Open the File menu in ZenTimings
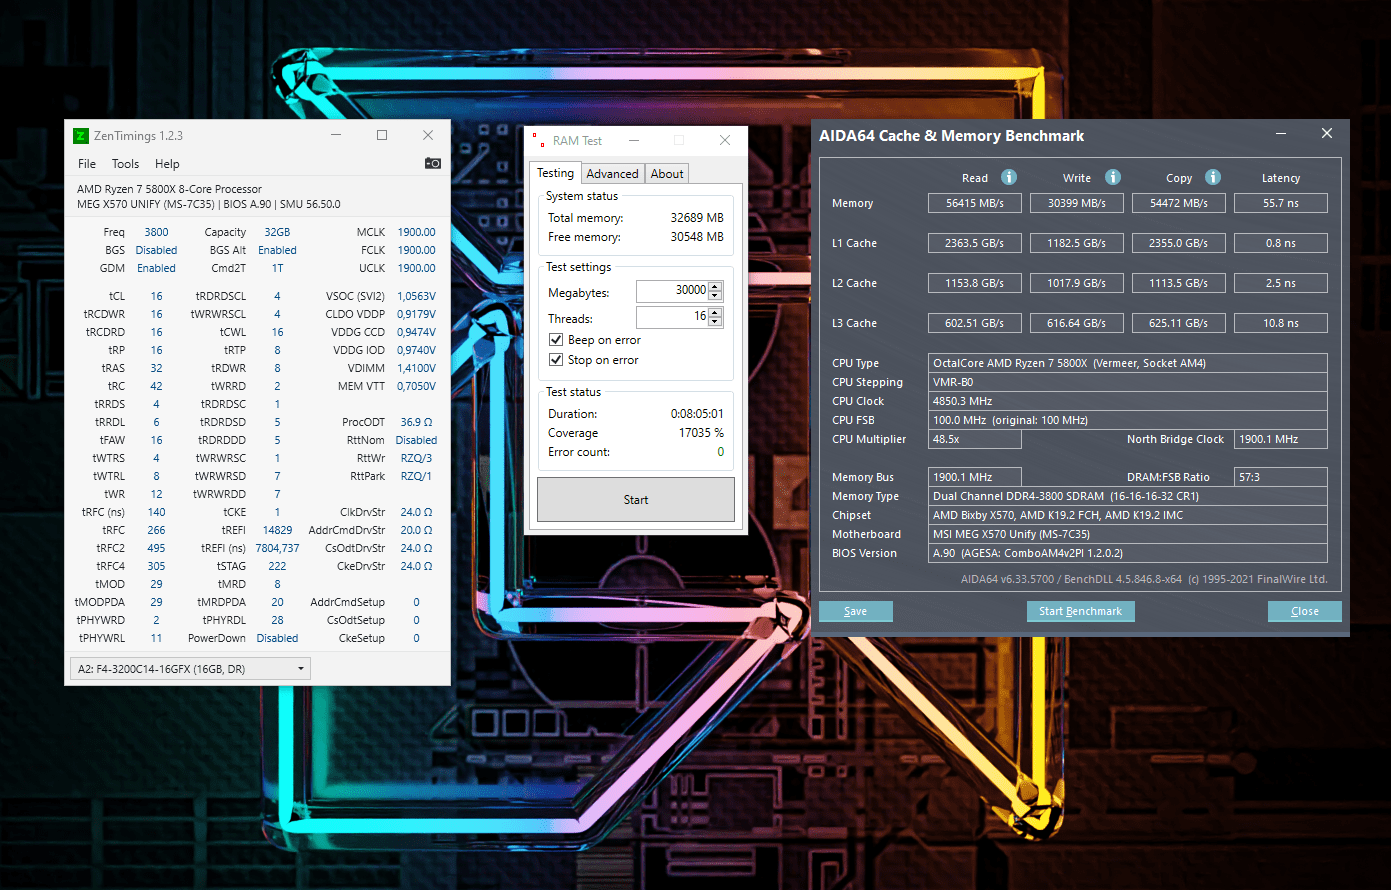The height and width of the screenshot is (890, 1391). click(x=87, y=164)
